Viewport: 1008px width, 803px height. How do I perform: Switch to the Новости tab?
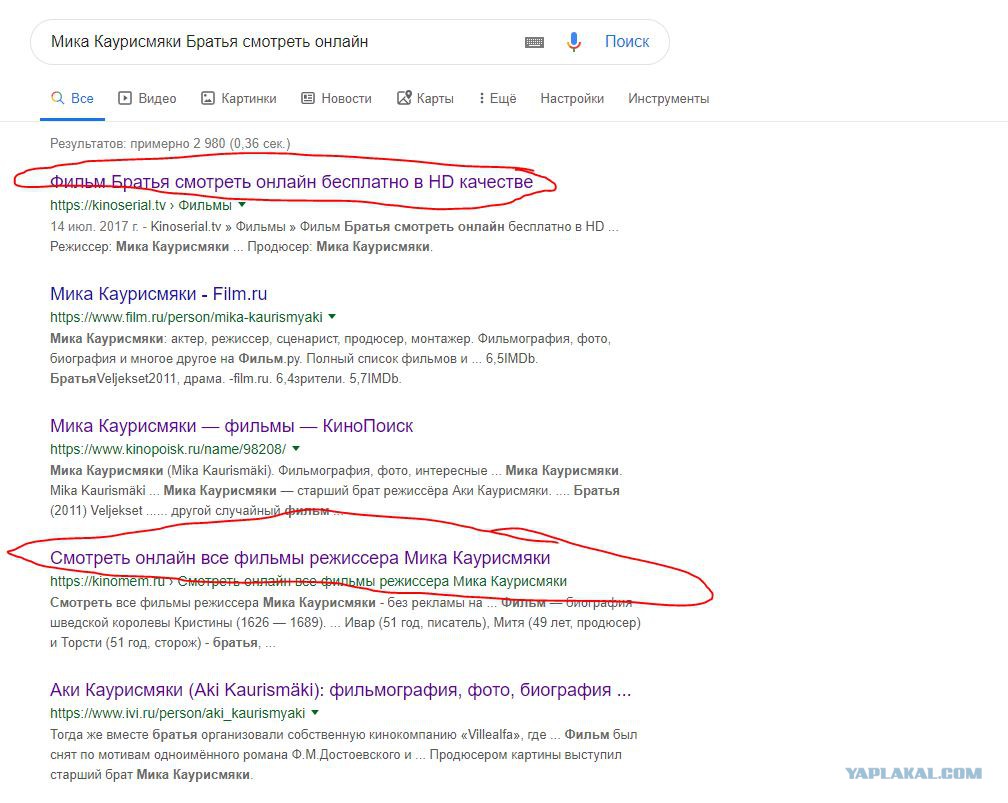[336, 98]
